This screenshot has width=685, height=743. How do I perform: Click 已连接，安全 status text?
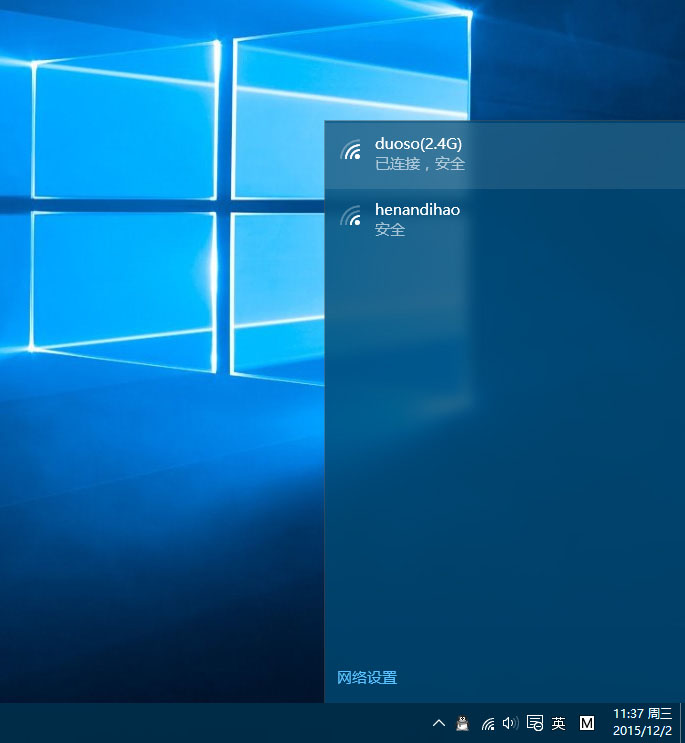tap(420, 164)
